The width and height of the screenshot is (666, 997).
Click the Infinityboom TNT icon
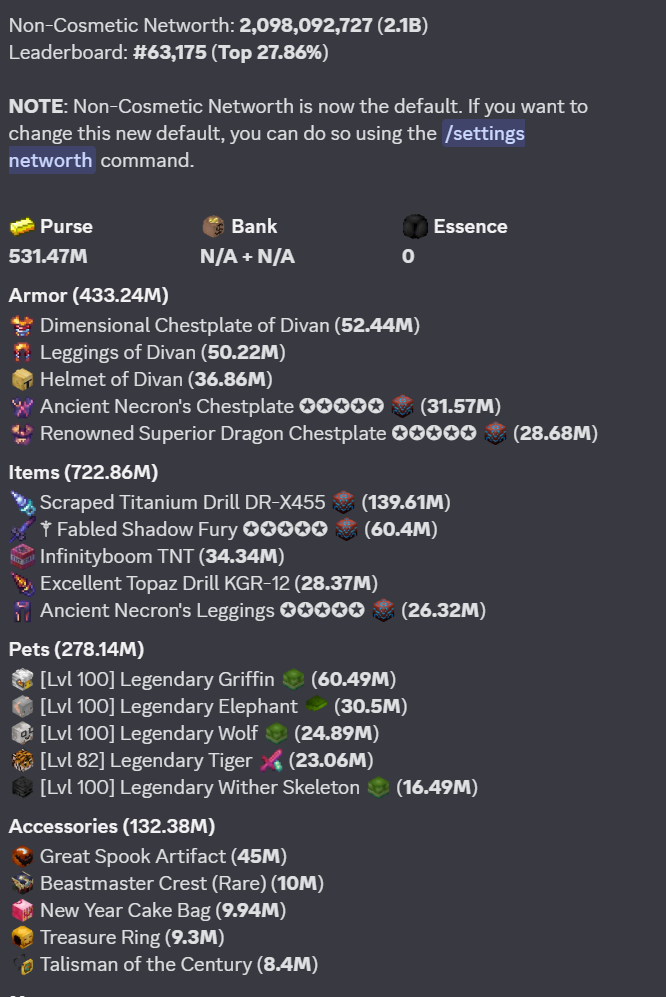tap(22, 556)
